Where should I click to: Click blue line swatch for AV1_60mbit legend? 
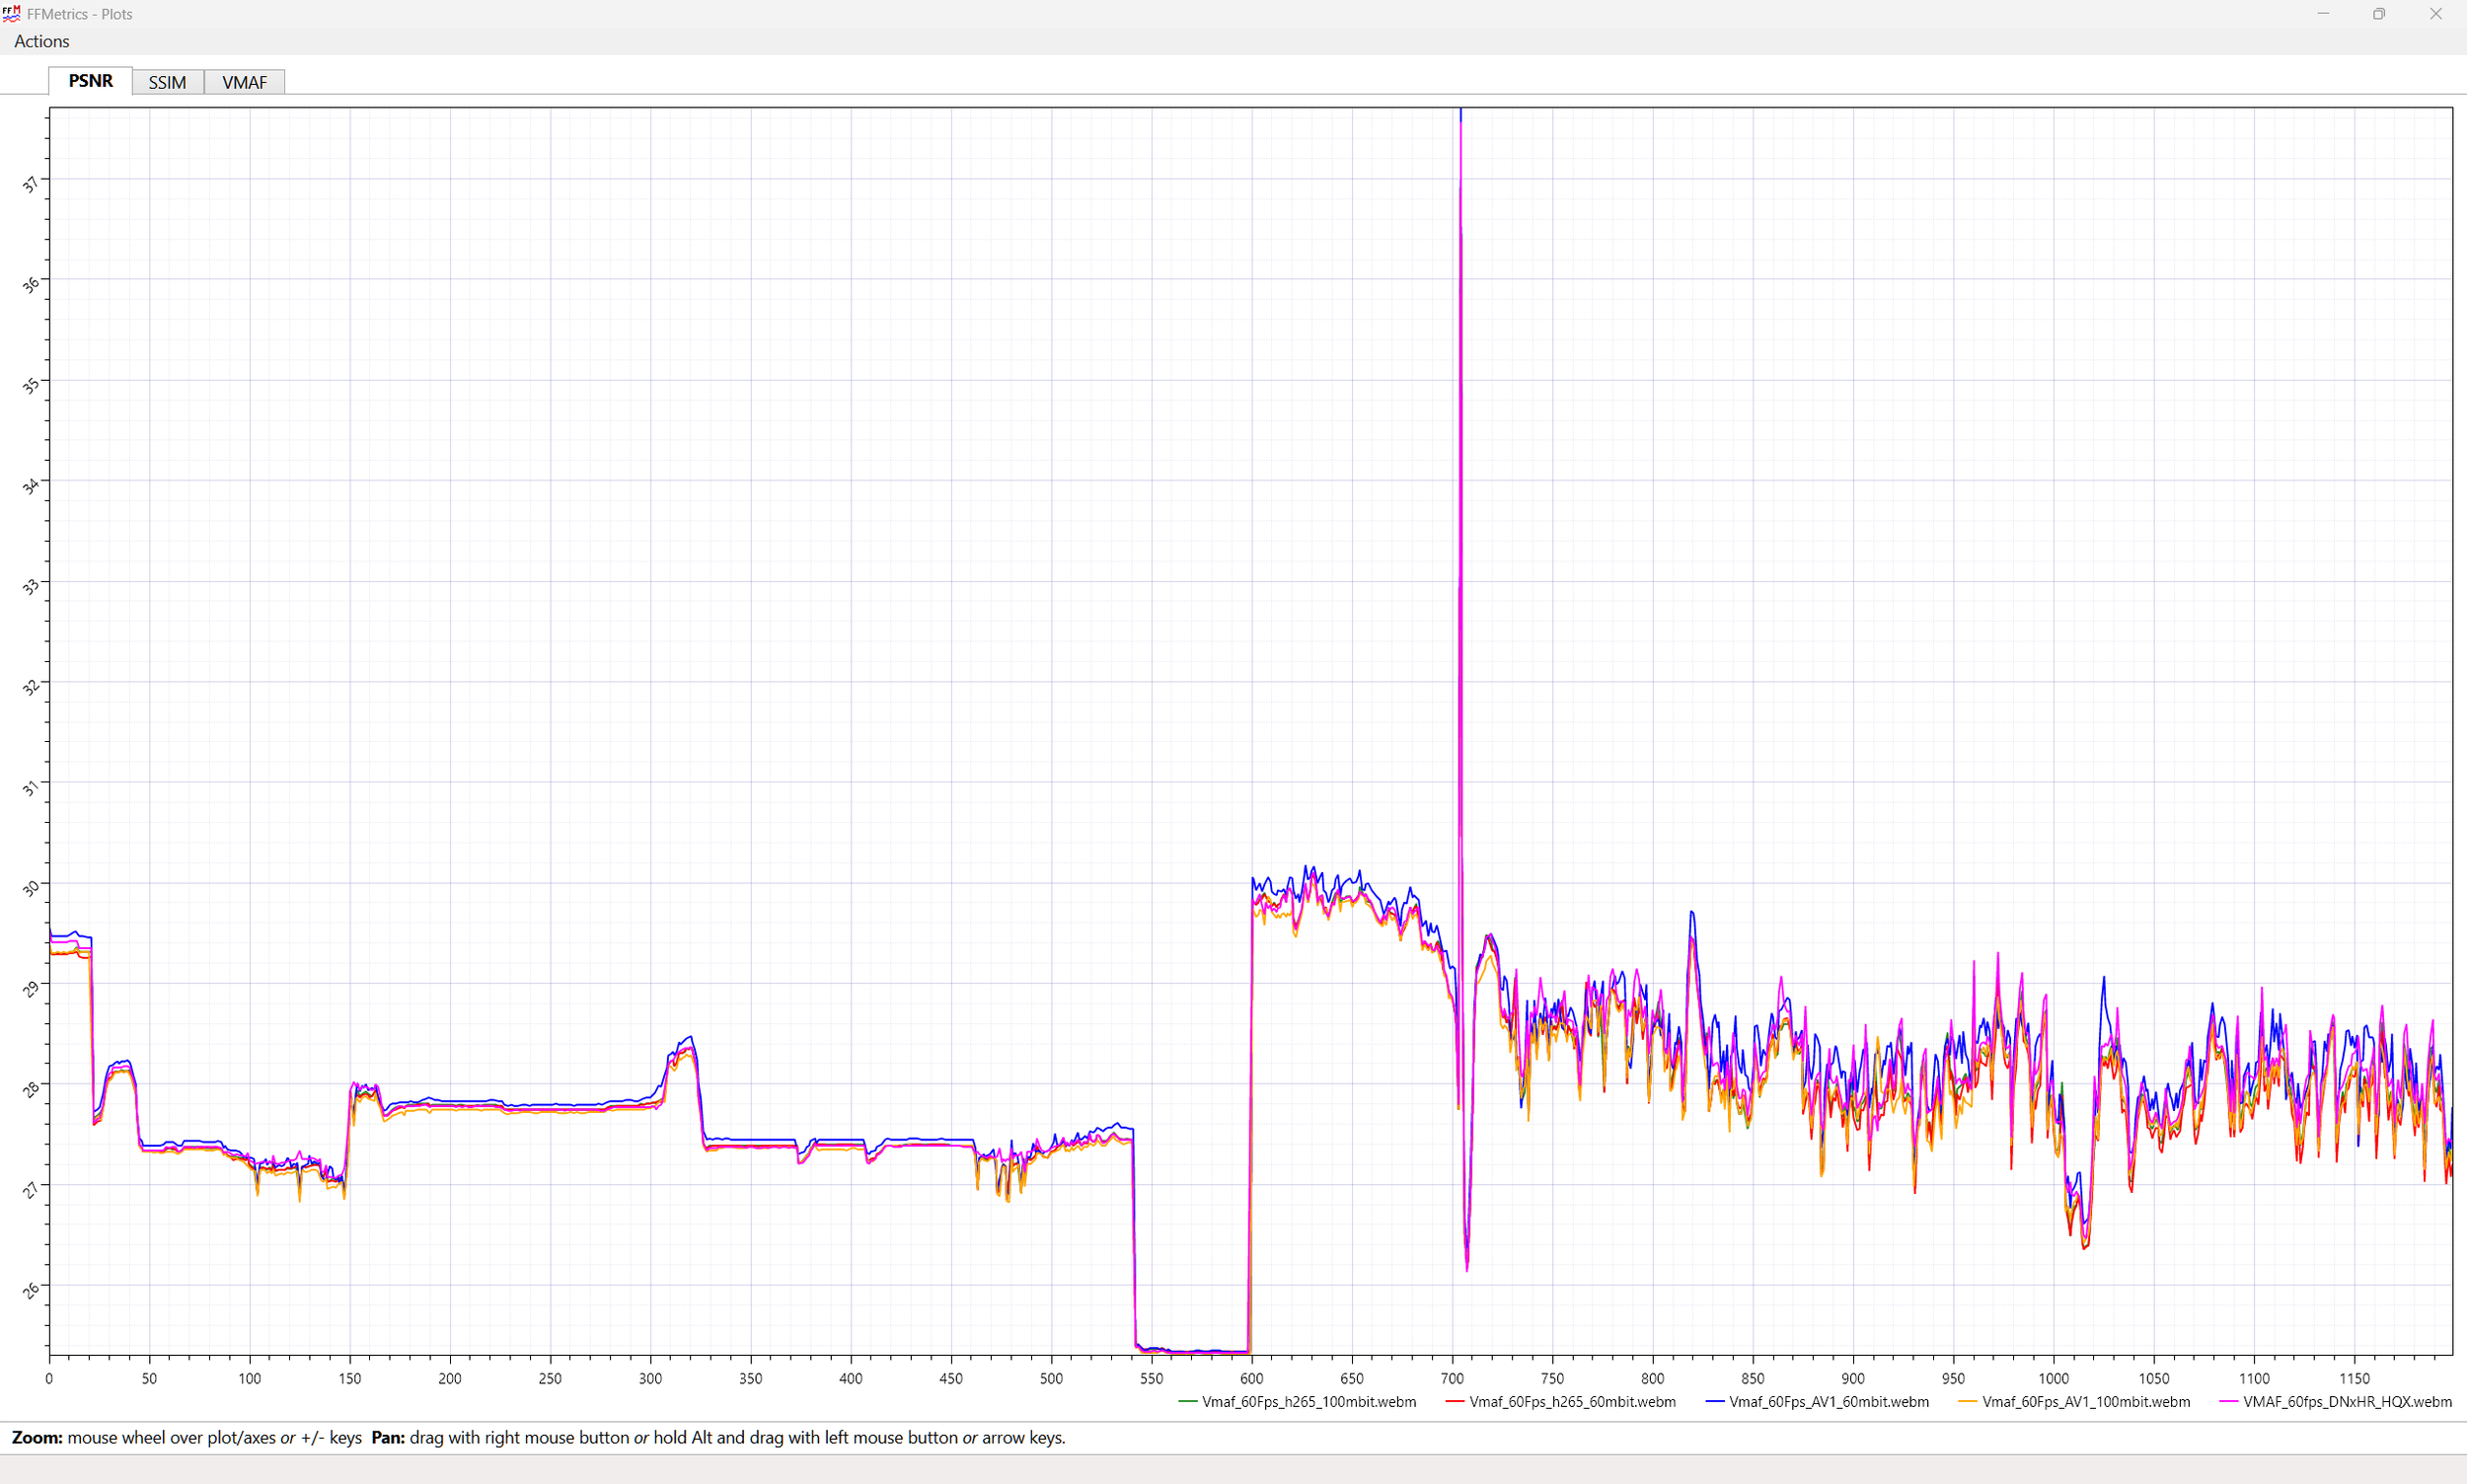point(1715,1402)
